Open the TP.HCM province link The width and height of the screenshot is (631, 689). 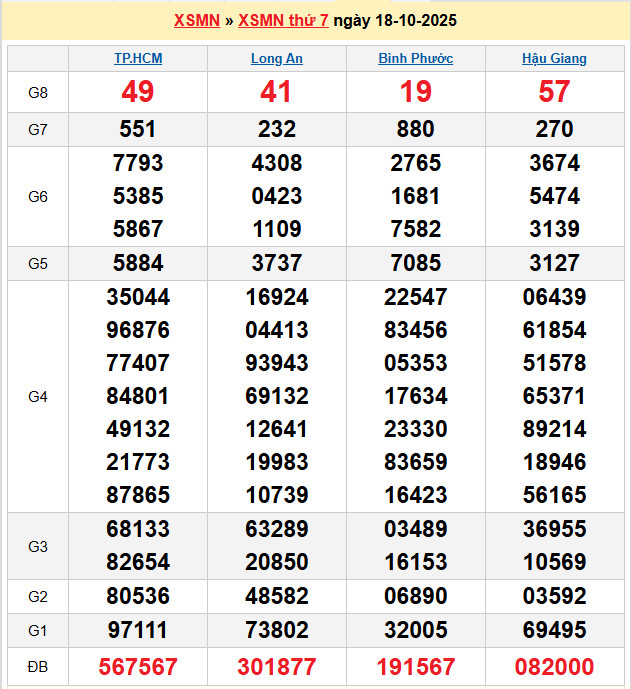tap(138, 59)
